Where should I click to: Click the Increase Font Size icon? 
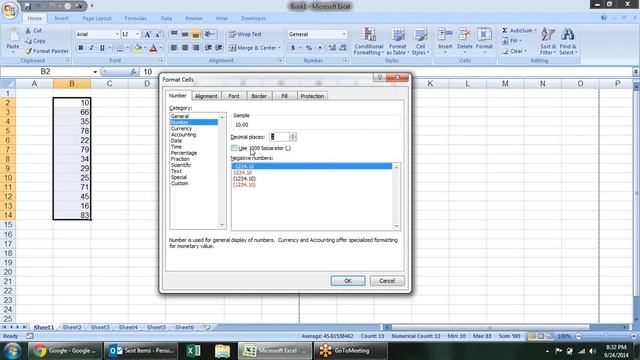[x=147, y=34]
